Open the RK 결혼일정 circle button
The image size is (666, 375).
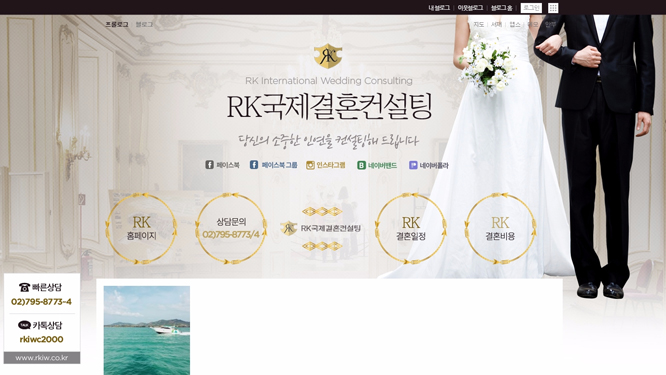pyautogui.click(x=411, y=229)
